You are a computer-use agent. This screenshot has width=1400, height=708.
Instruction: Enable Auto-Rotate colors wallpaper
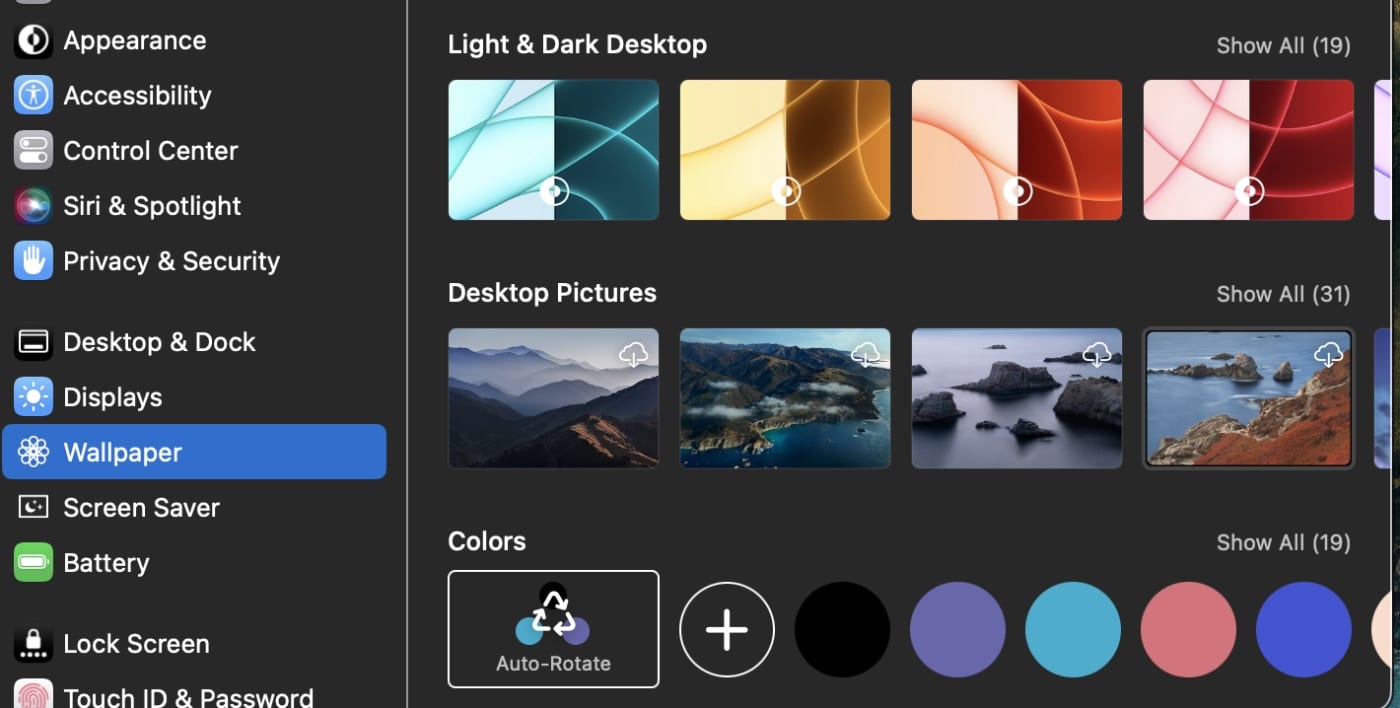pos(553,629)
